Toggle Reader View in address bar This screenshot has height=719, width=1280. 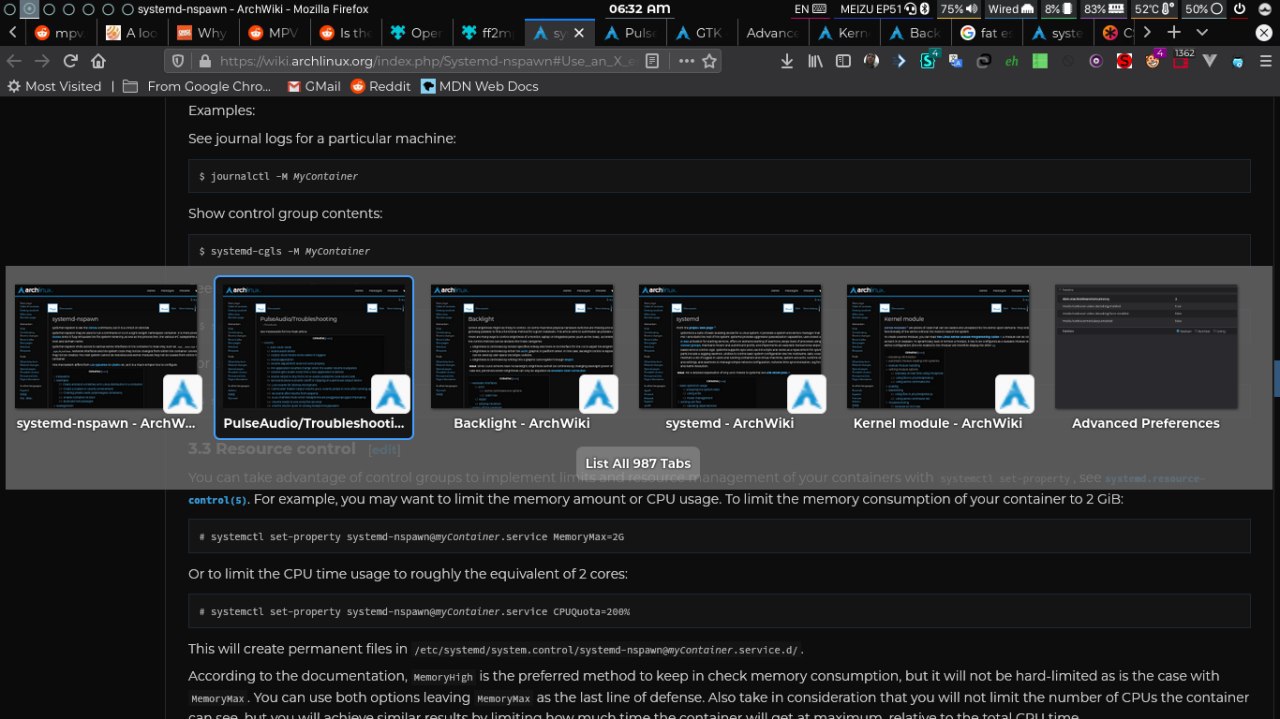[x=652, y=61]
